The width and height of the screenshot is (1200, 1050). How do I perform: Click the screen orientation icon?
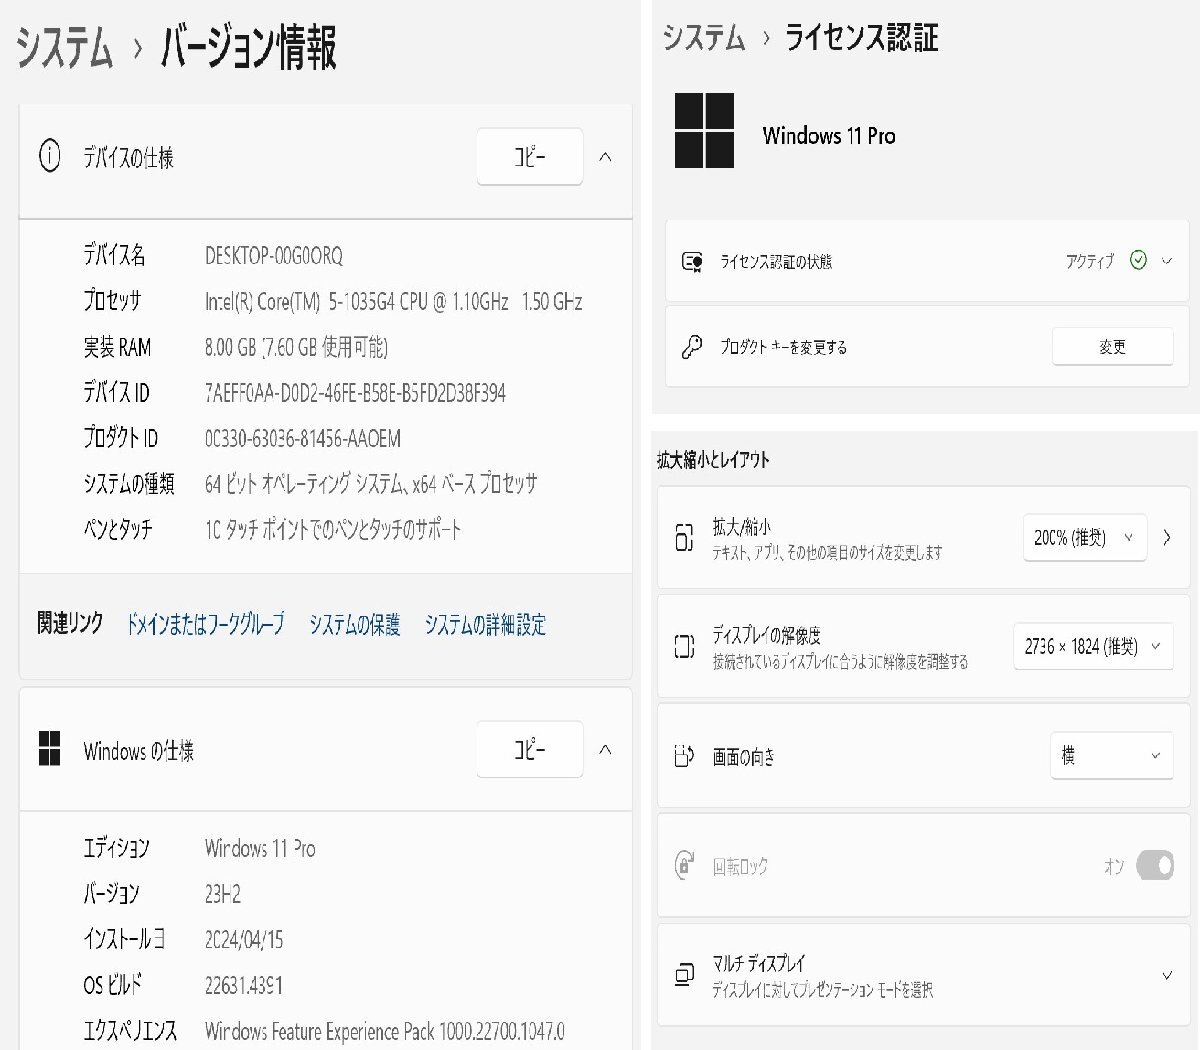[x=684, y=756]
